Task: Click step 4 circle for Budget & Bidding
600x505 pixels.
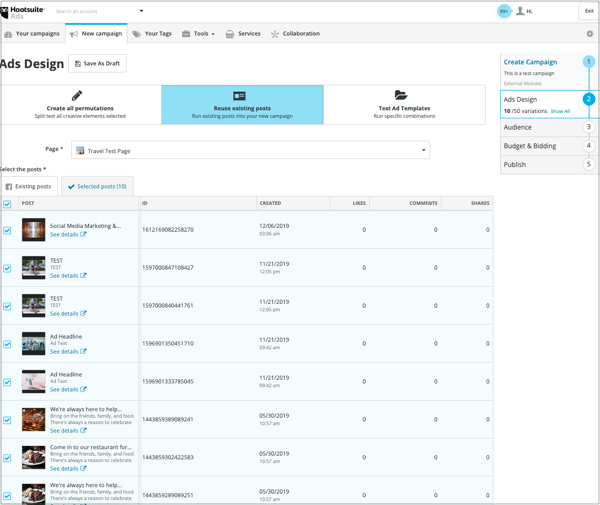Action: pyautogui.click(x=589, y=145)
